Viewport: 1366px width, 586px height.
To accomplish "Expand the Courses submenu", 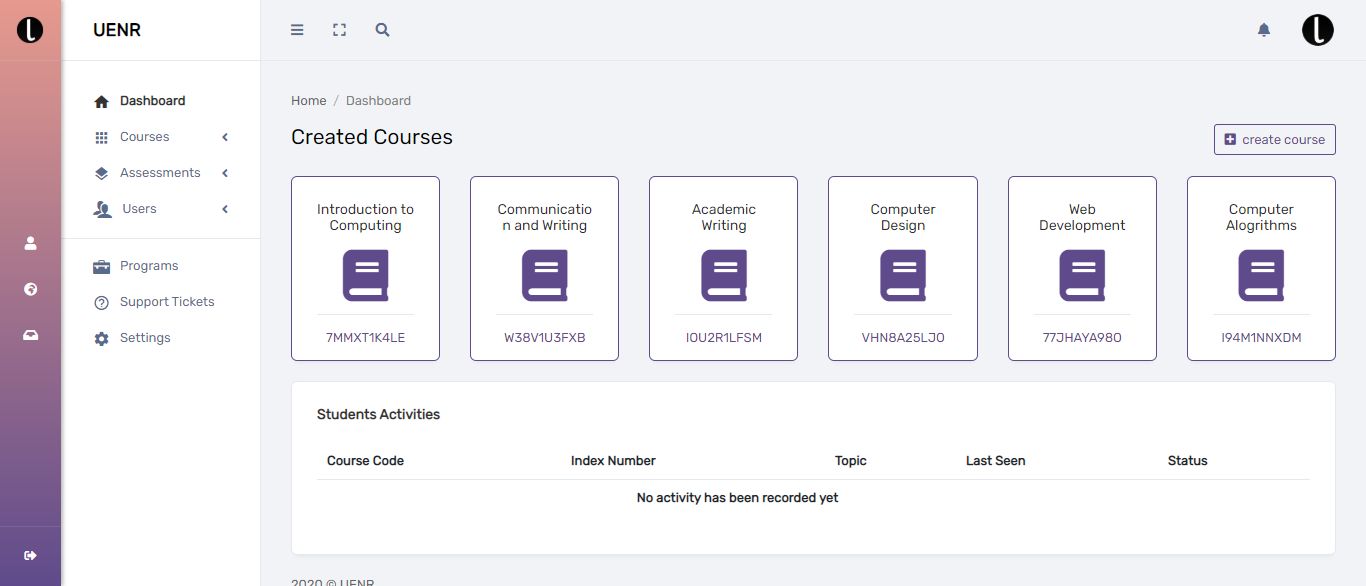I will coord(144,137).
